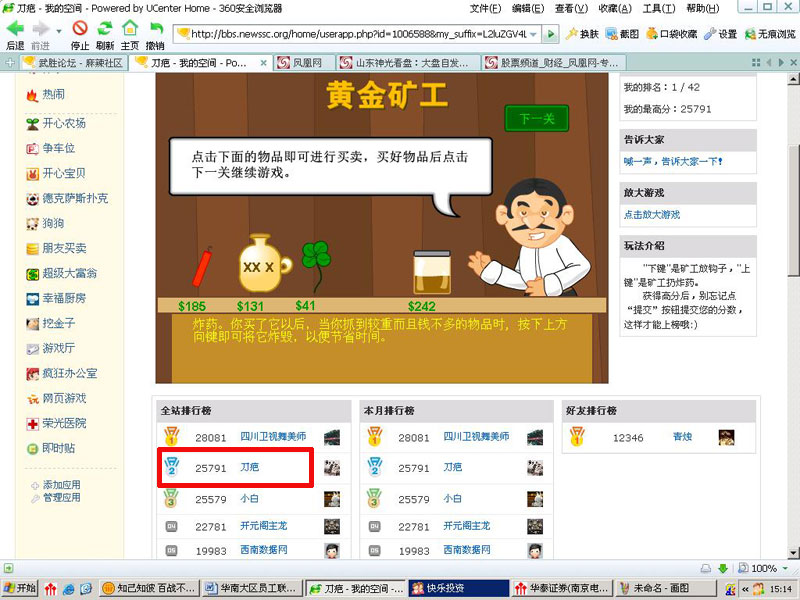Switch to the 武胜论坛 - 麻辣社区 tab
Image resolution: width=800 pixels, height=600 pixels.
(73, 63)
